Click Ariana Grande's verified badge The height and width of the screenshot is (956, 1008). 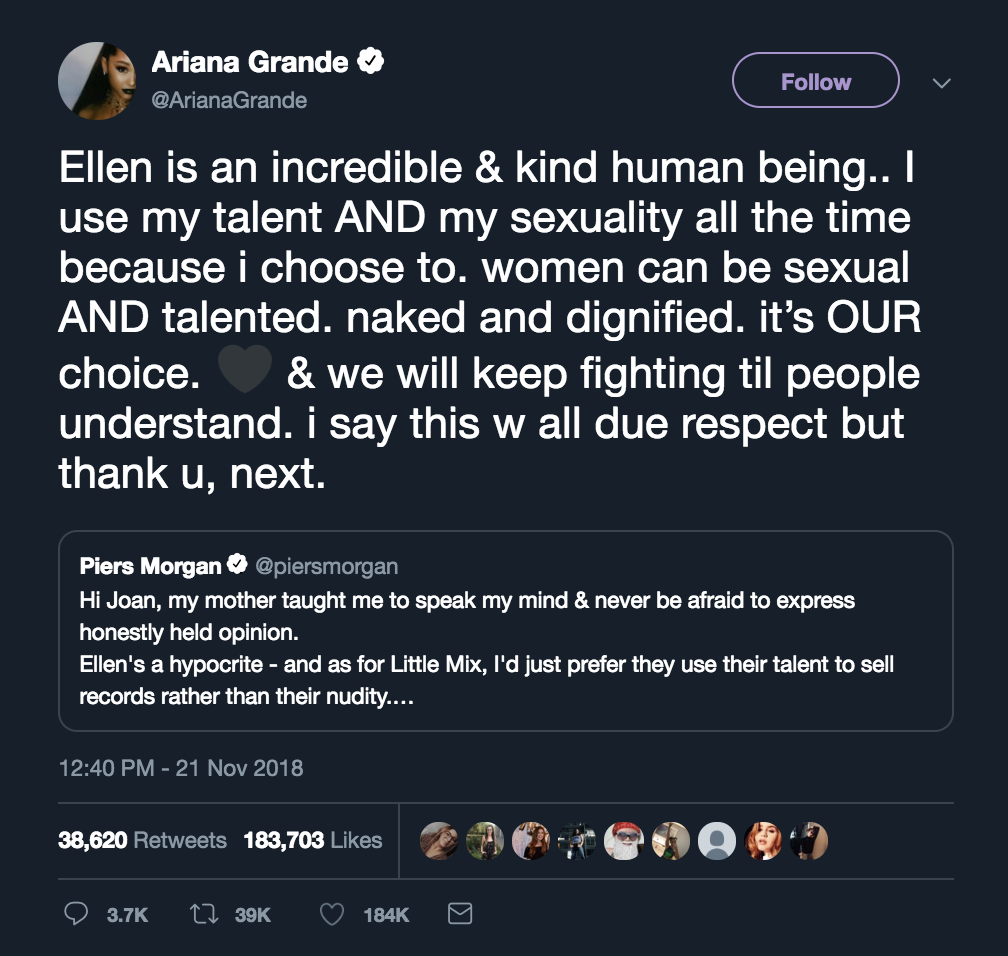pos(372,62)
